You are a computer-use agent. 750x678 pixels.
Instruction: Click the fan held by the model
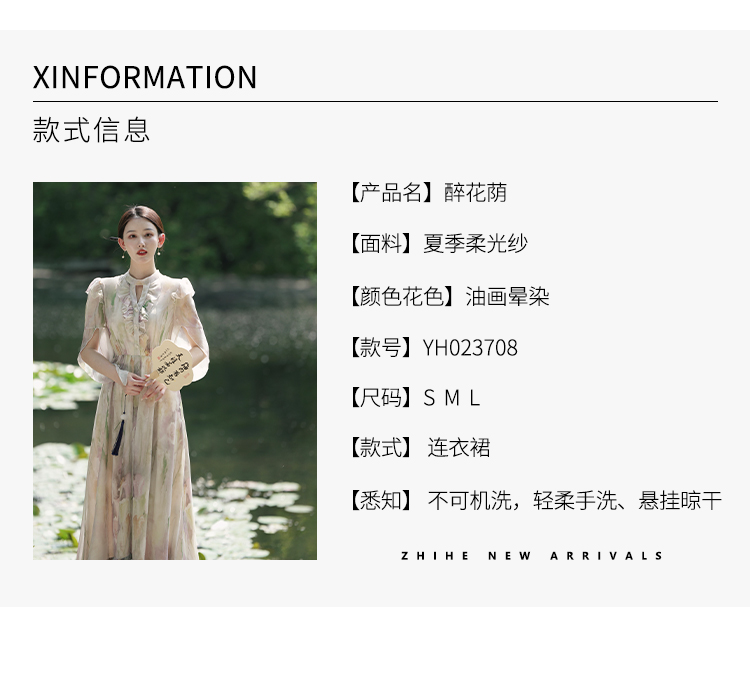click(170, 367)
